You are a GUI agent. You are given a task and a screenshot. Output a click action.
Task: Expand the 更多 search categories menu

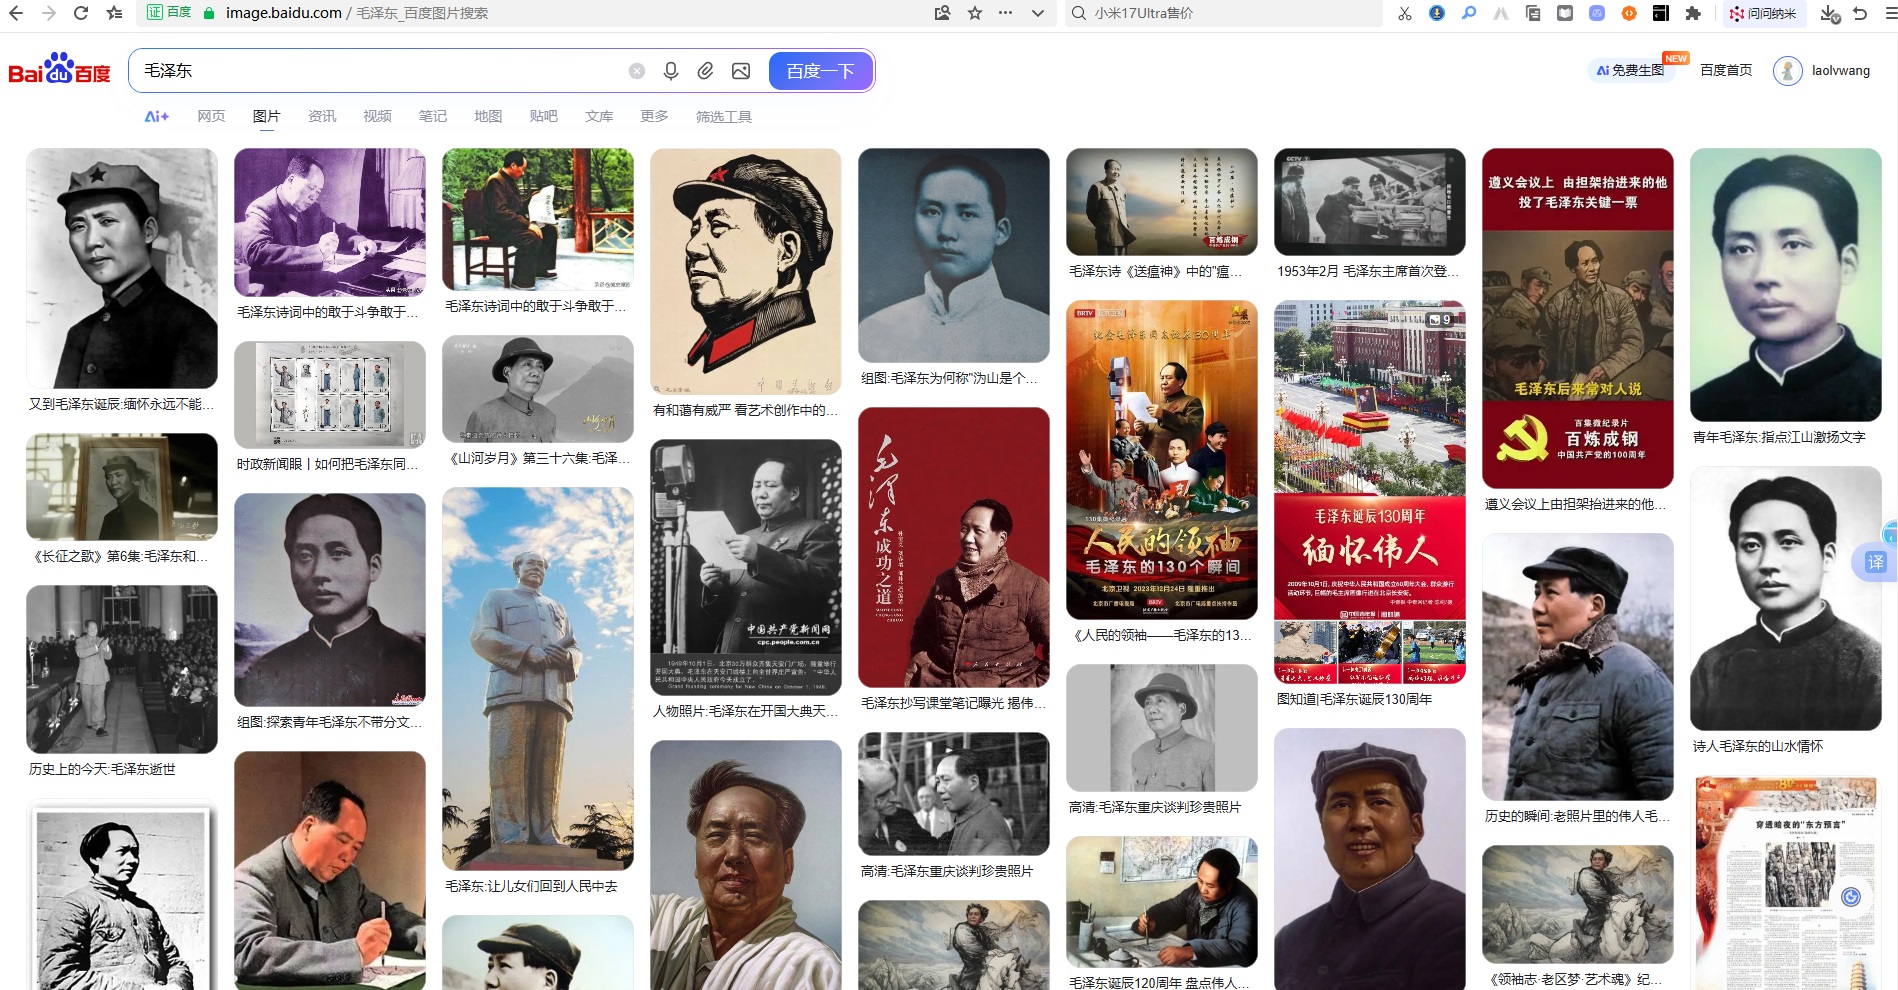coord(654,116)
